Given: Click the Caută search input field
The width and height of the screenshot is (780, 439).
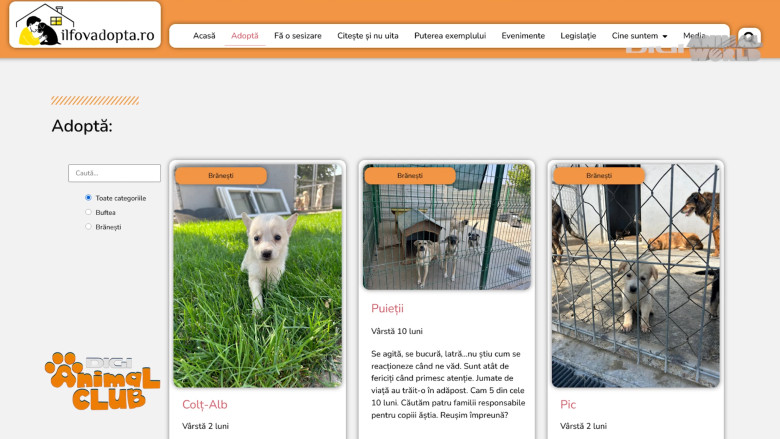Looking at the screenshot, I should pos(114,173).
